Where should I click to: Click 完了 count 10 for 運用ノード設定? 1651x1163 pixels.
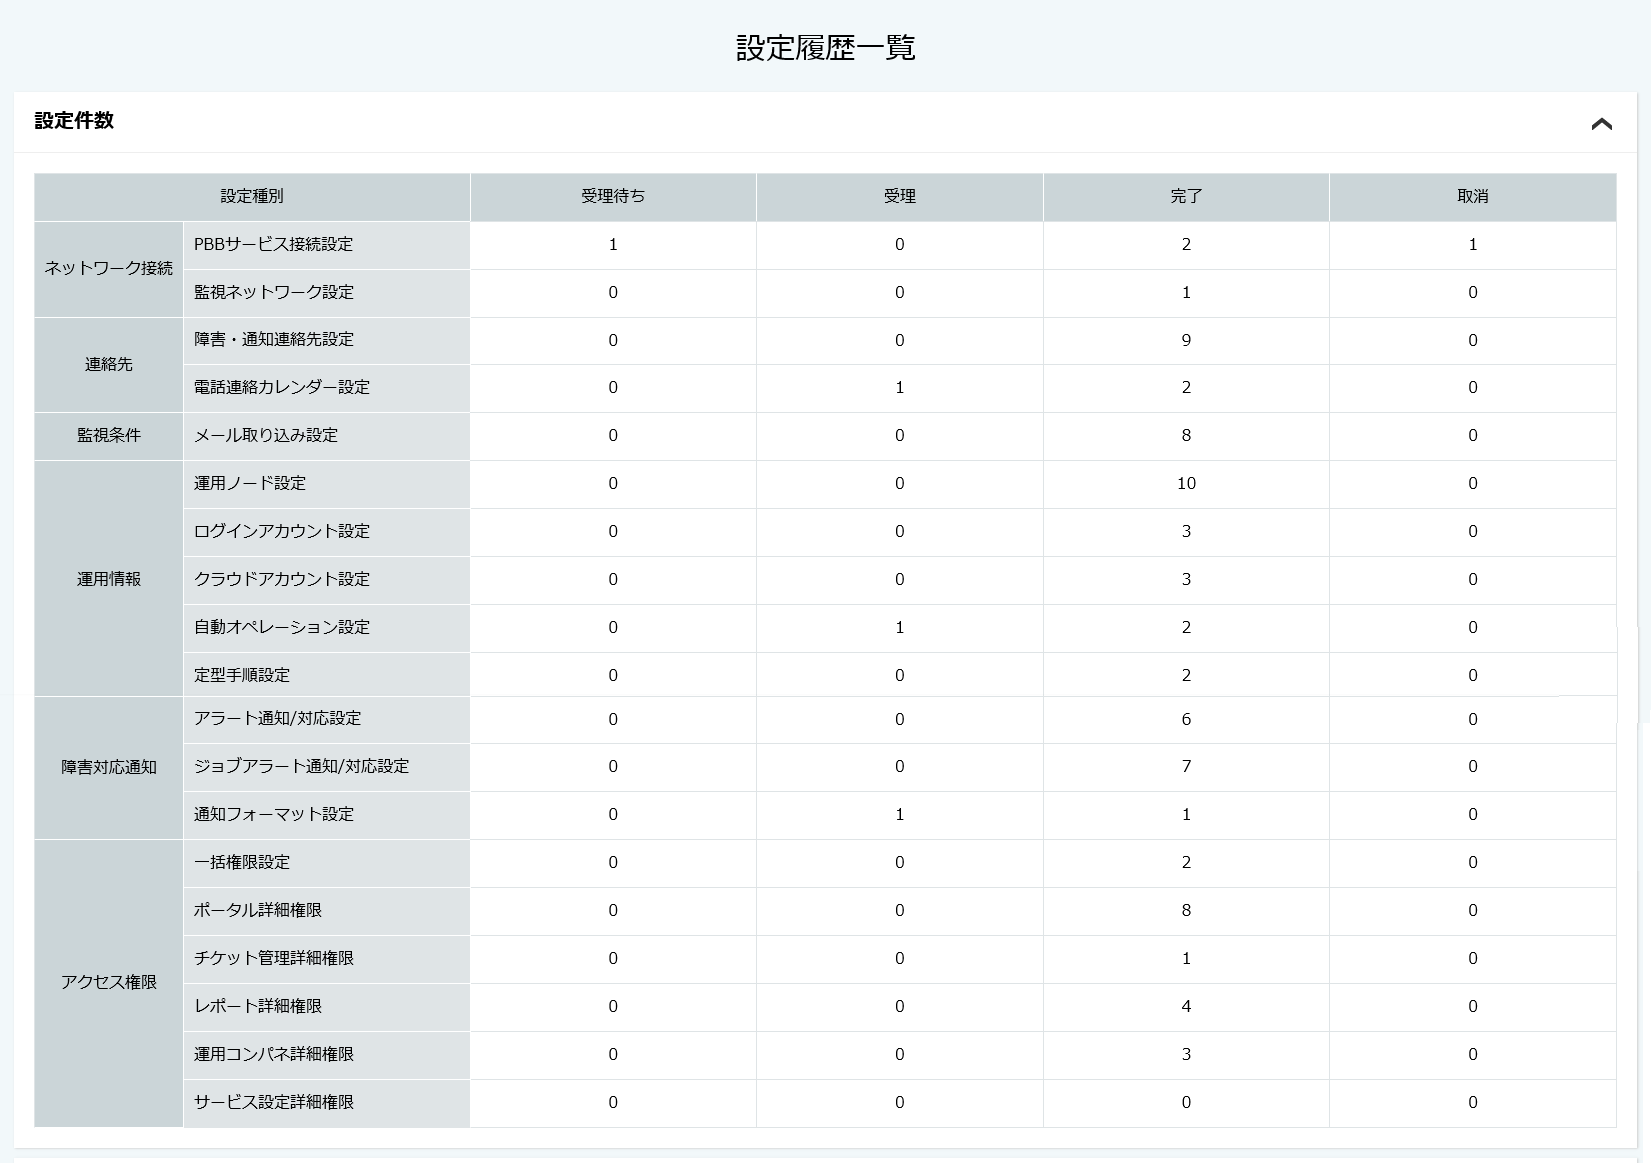(x=1186, y=484)
